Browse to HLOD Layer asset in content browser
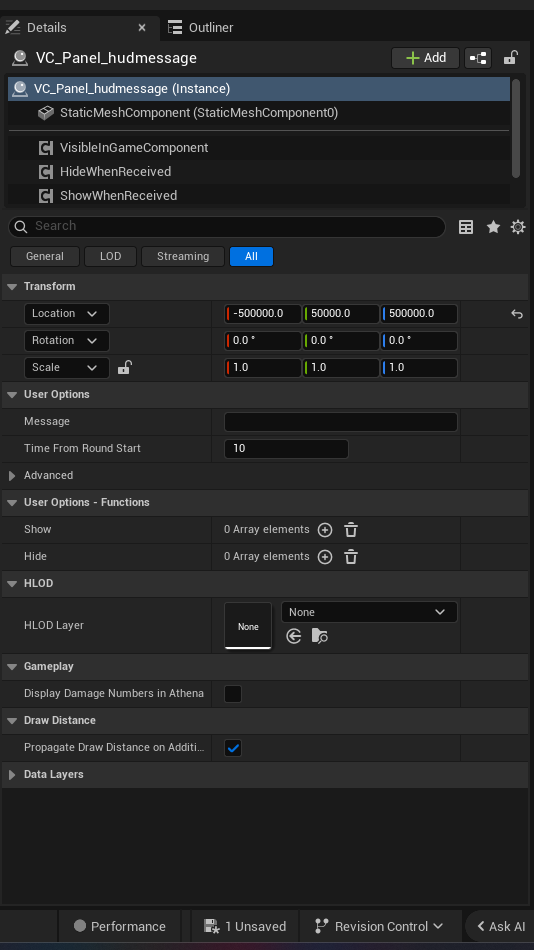 [319, 636]
